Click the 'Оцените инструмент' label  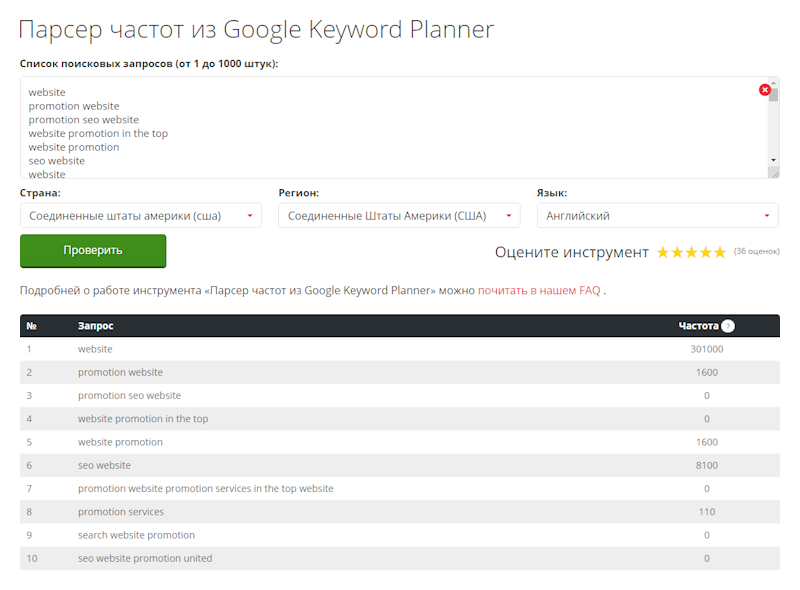tap(571, 252)
